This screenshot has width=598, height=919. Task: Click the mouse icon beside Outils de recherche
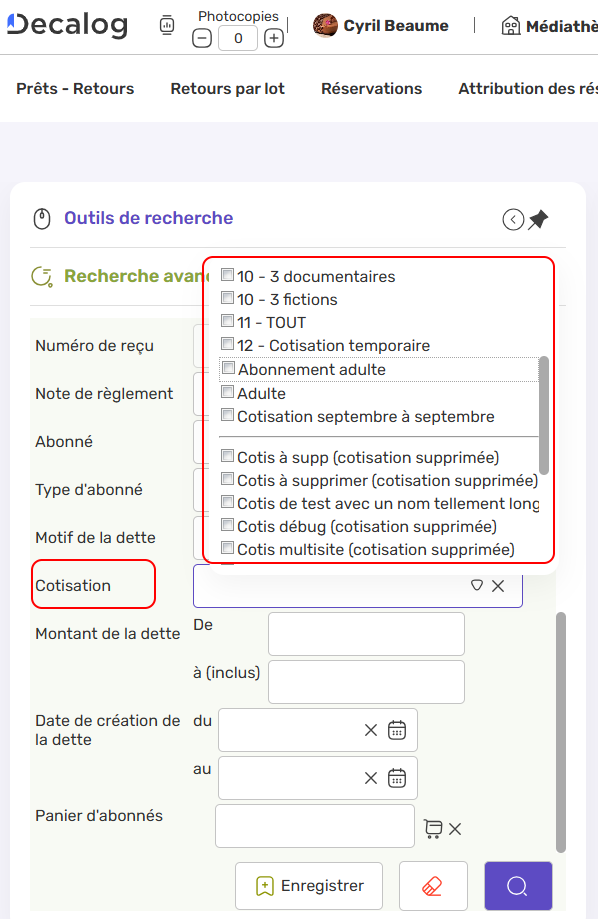[x=42, y=219]
